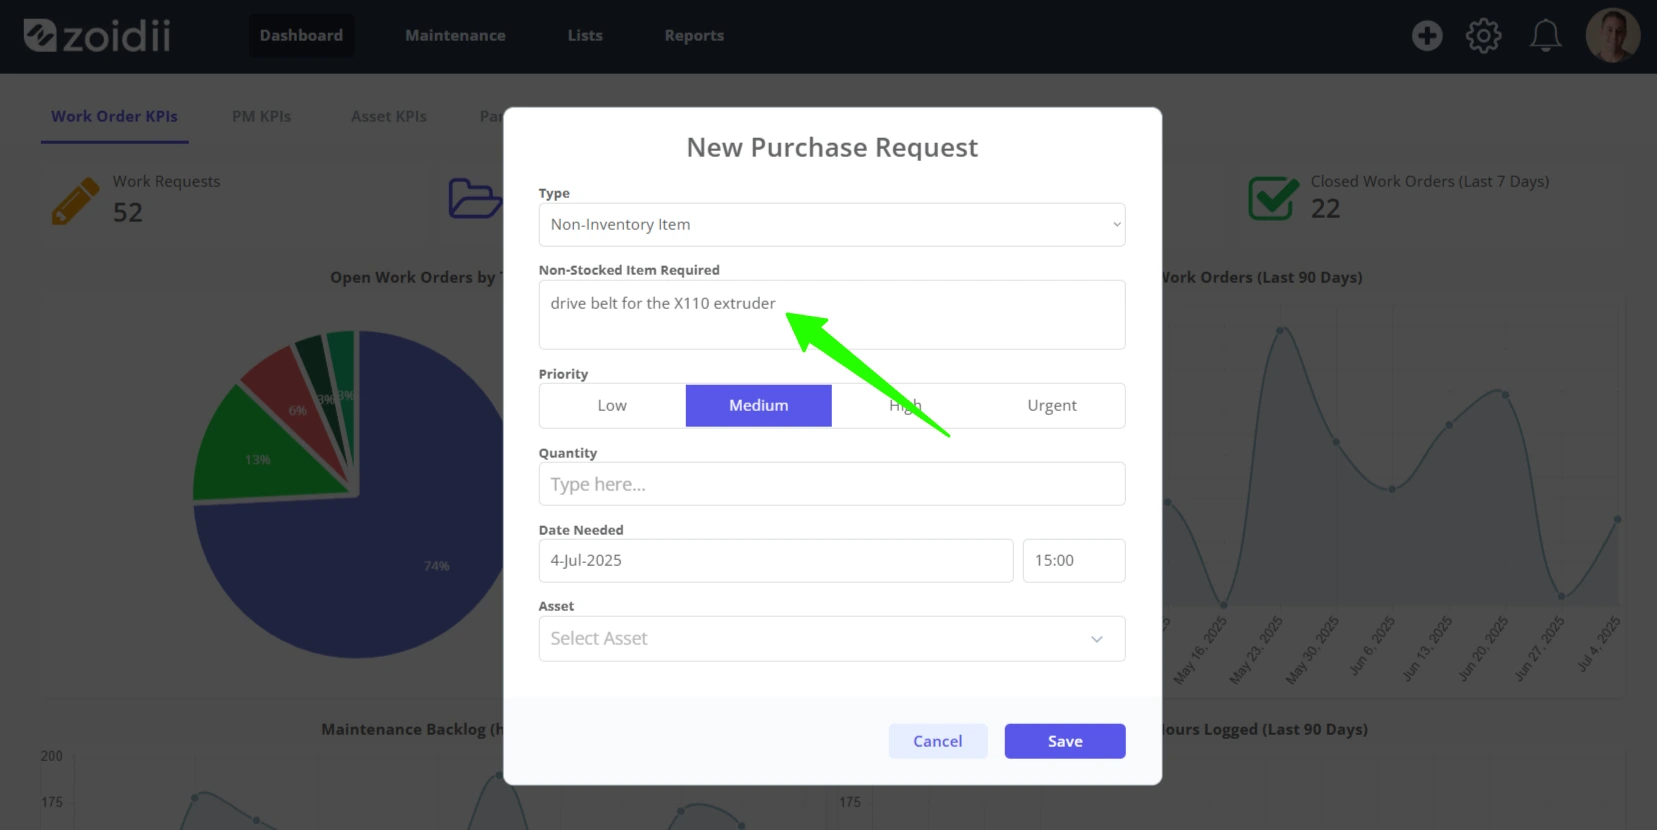Switch to Asset KPIs tab
The height and width of the screenshot is (830, 1657).
[x=389, y=116]
